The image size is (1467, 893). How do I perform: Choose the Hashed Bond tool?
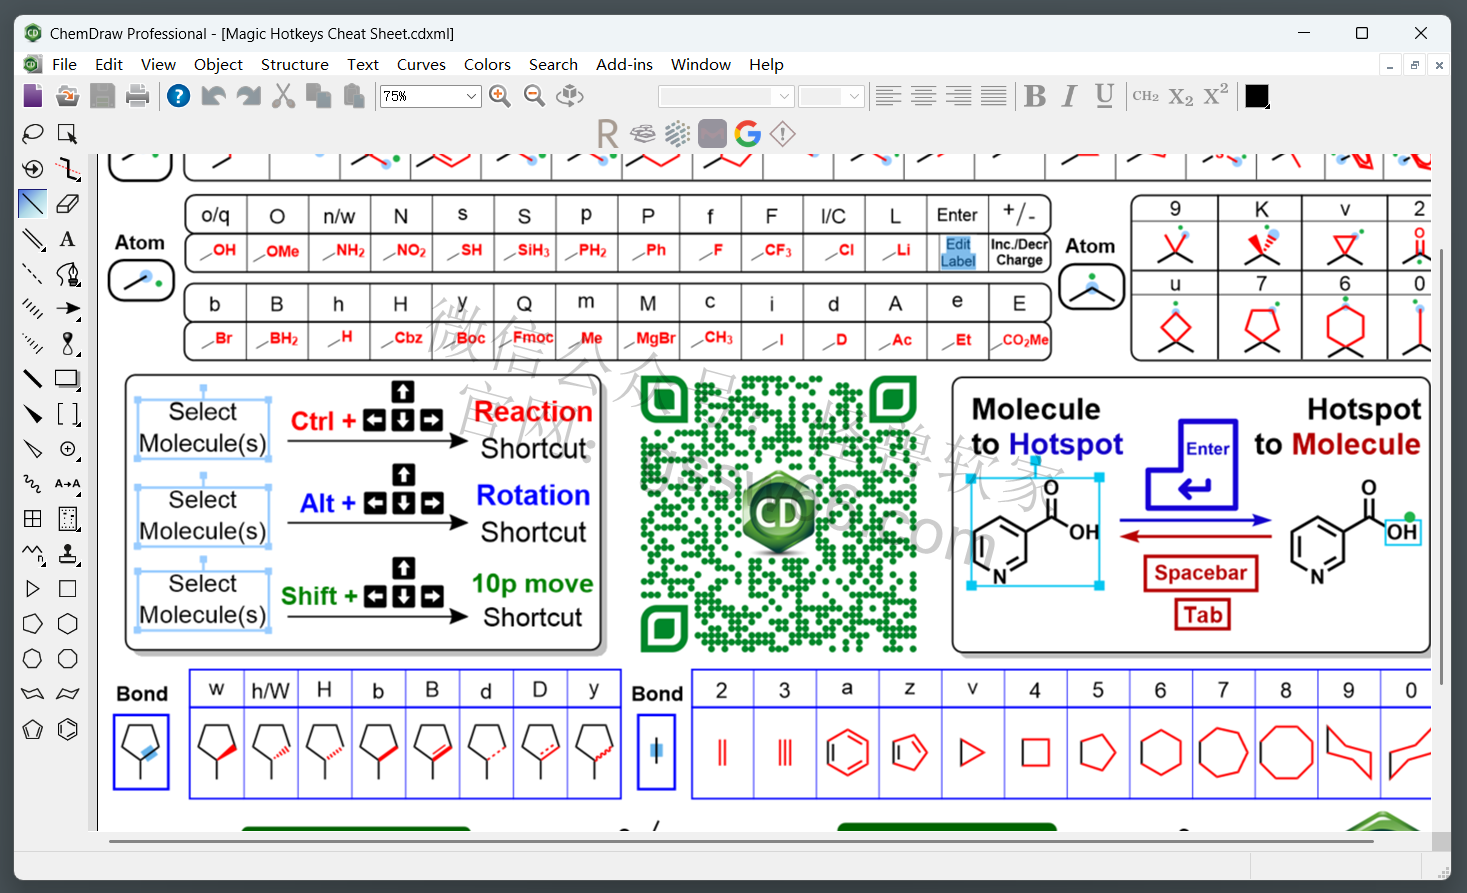pyautogui.click(x=33, y=309)
